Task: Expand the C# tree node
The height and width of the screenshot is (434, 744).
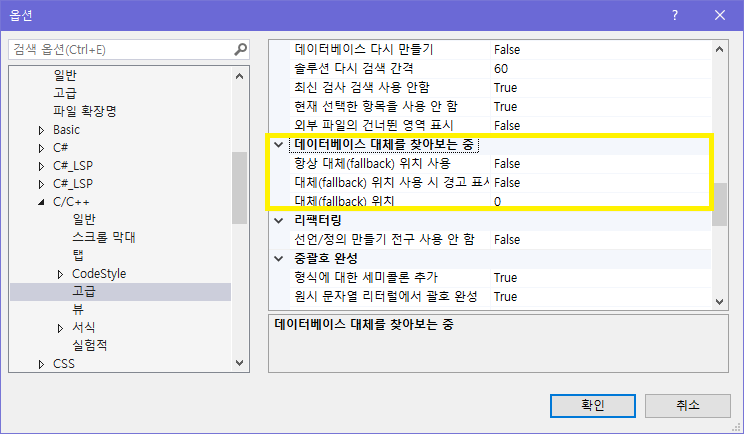Action: pos(41,148)
